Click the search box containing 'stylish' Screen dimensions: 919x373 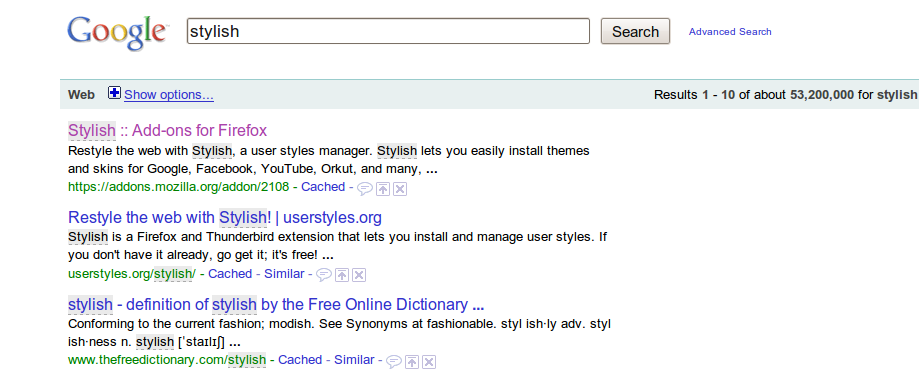pos(388,31)
